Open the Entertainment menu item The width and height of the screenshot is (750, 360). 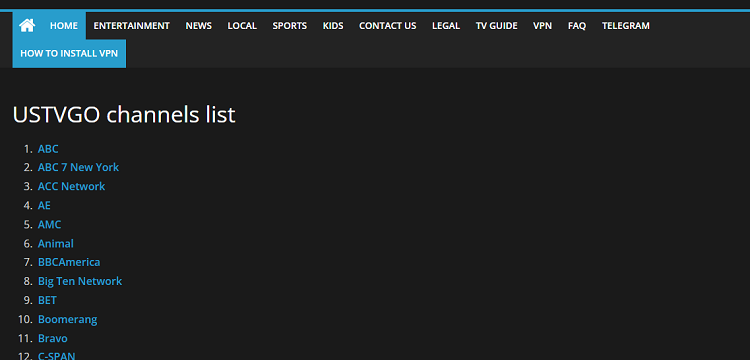click(x=132, y=26)
